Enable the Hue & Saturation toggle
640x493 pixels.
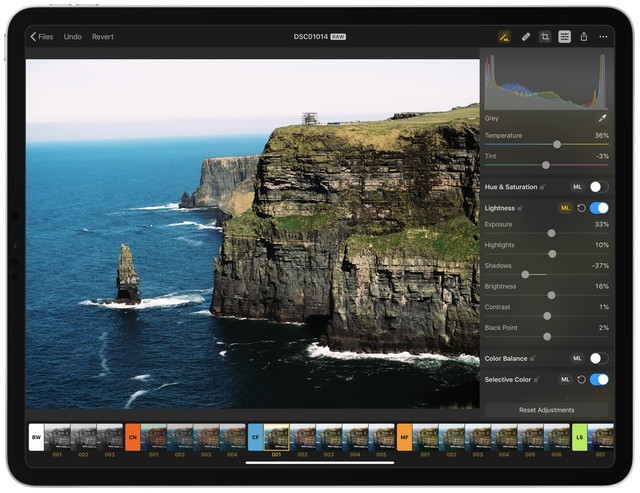pyautogui.click(x=598, y=187)
